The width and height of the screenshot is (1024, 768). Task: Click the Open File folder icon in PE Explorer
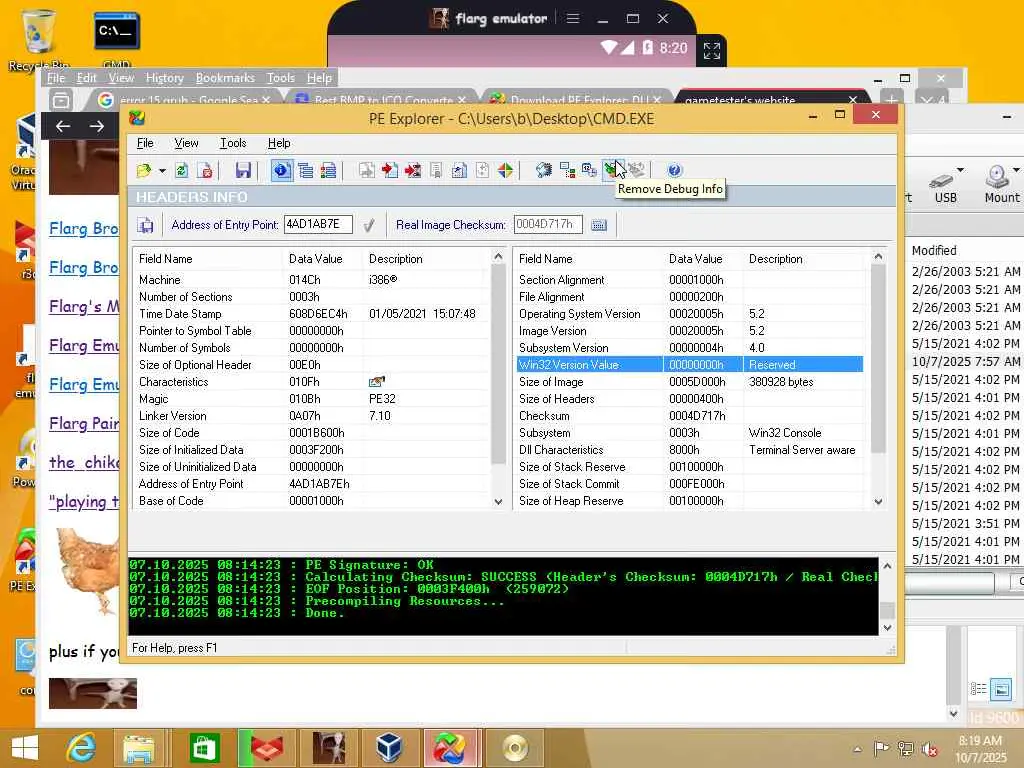pos(144,170)
